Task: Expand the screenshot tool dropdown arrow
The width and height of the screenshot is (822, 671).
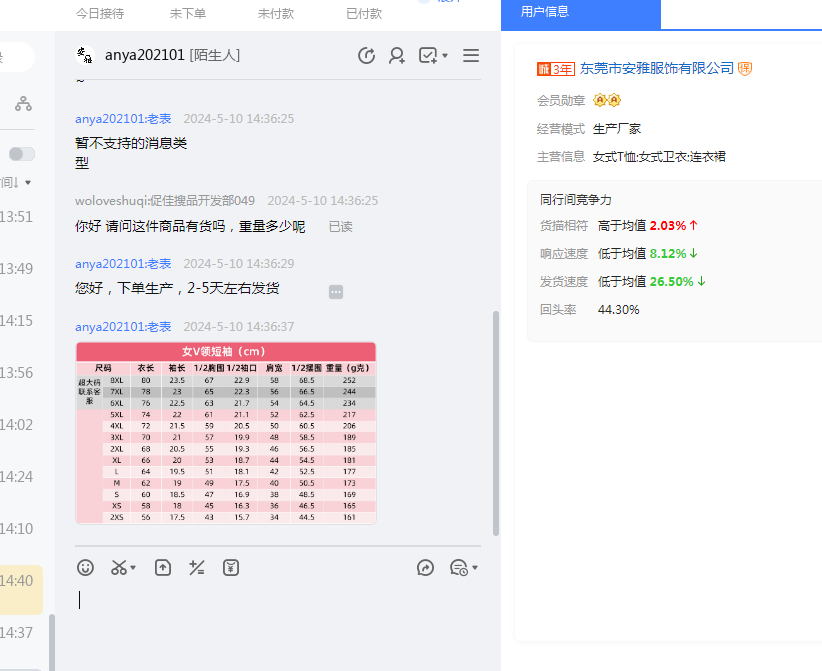Action: (x=134, y=568)
